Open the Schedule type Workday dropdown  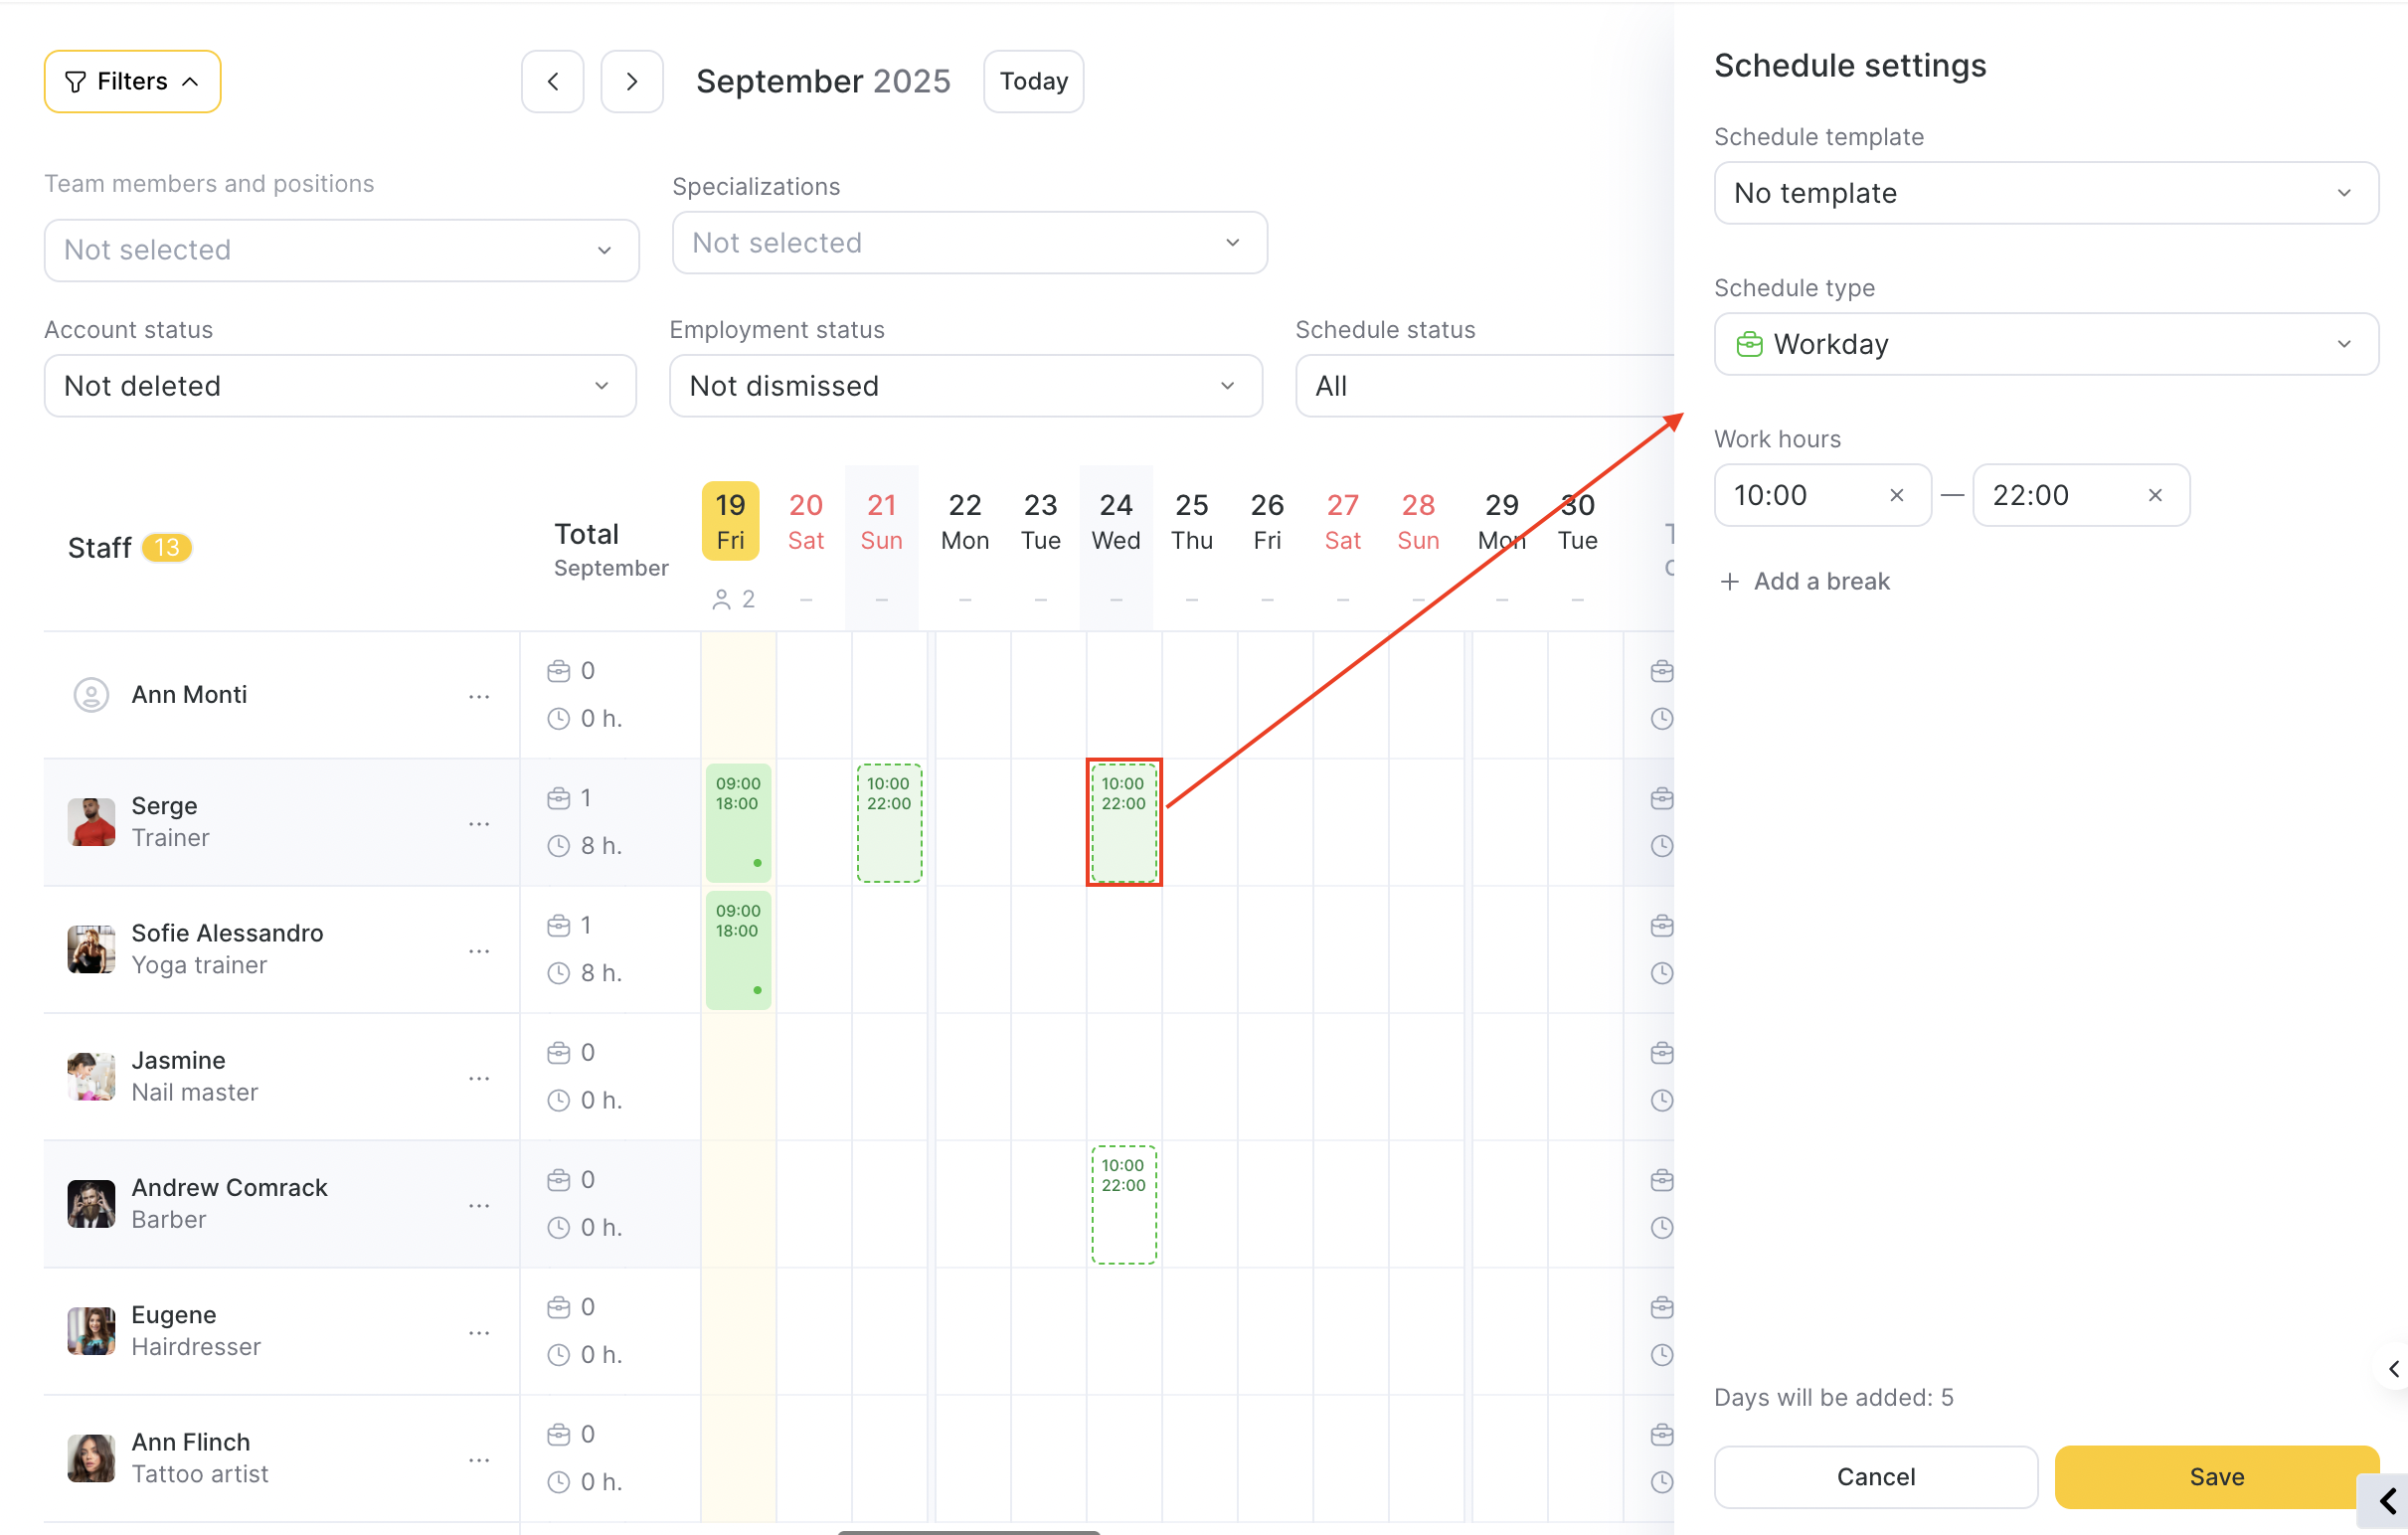click(x=2045, y=344)
